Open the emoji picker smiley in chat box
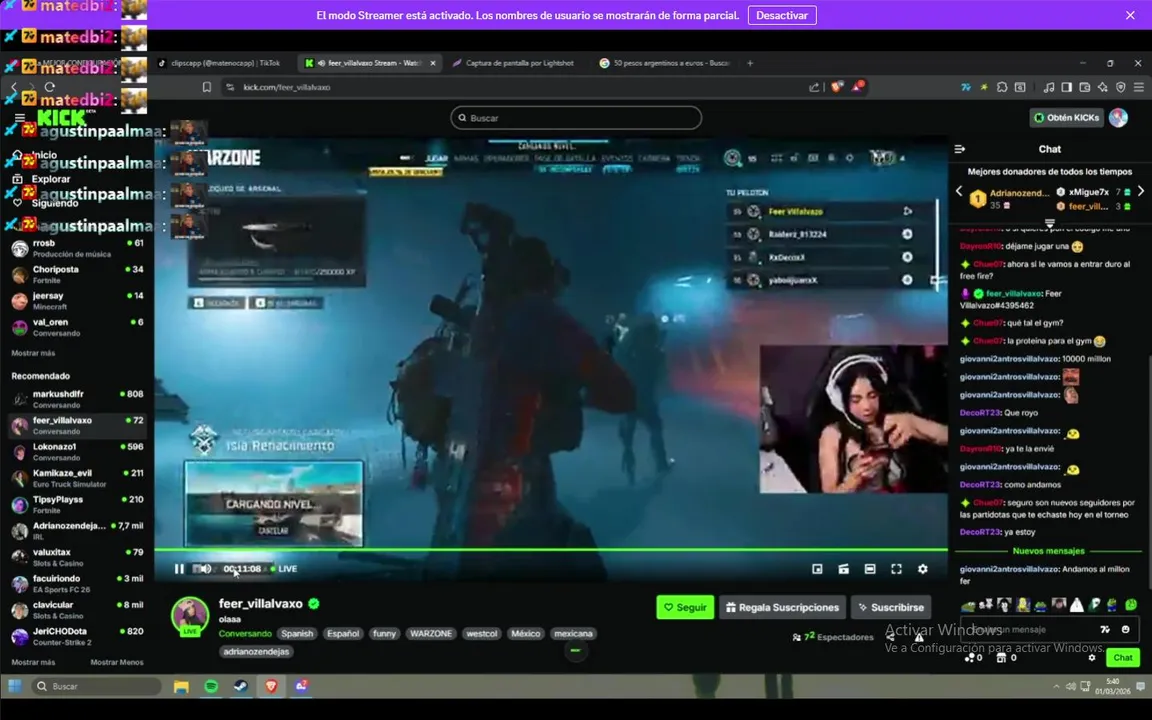The height and width of the screenshot is (720, 1152). pyautogui.click(x=1126, y=630)
